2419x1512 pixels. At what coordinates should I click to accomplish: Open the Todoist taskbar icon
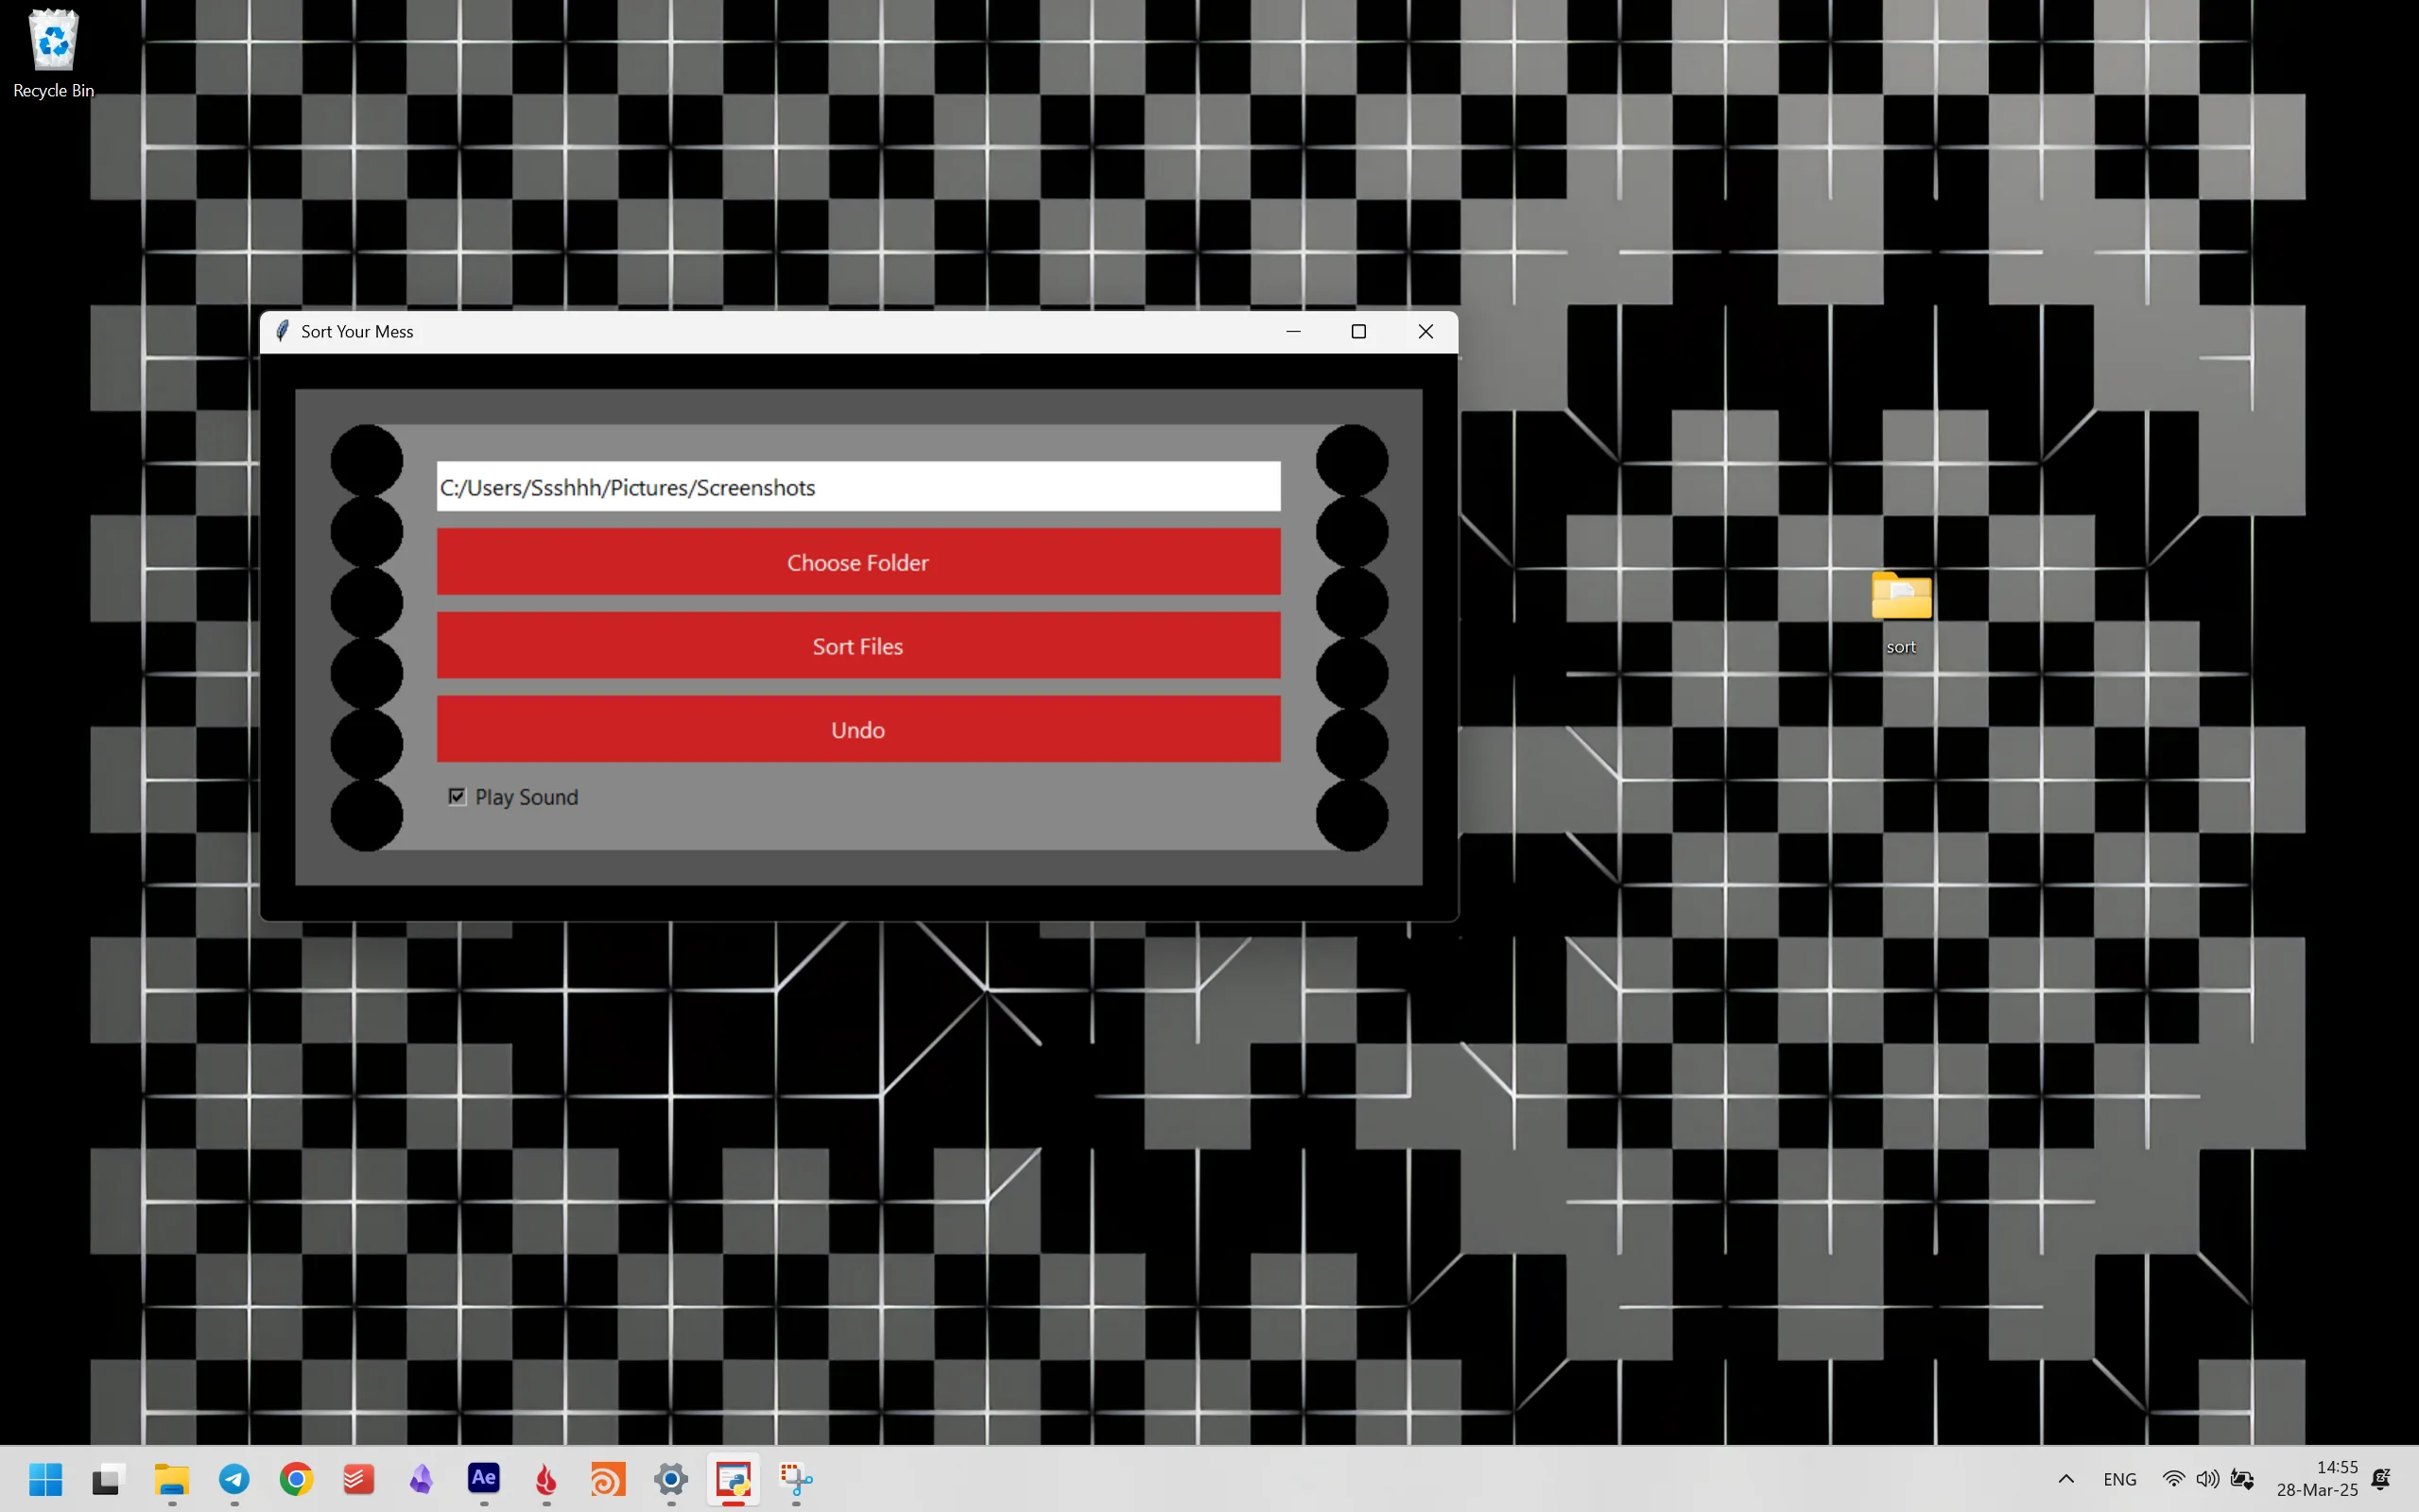[359, 1479]
